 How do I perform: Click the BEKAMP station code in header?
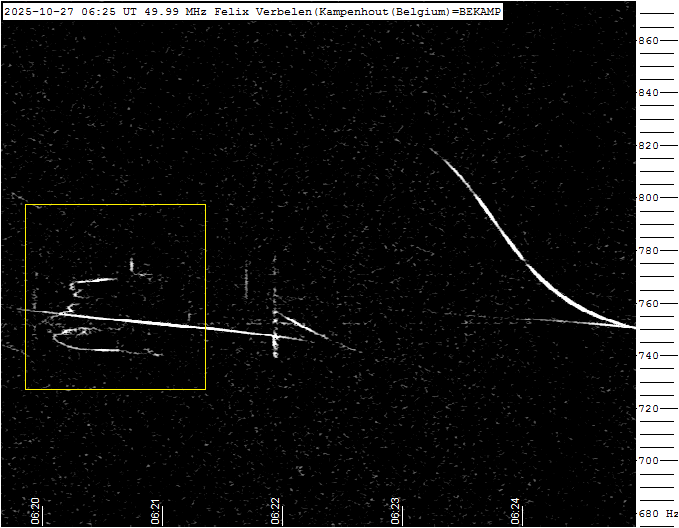coord(478,10)
